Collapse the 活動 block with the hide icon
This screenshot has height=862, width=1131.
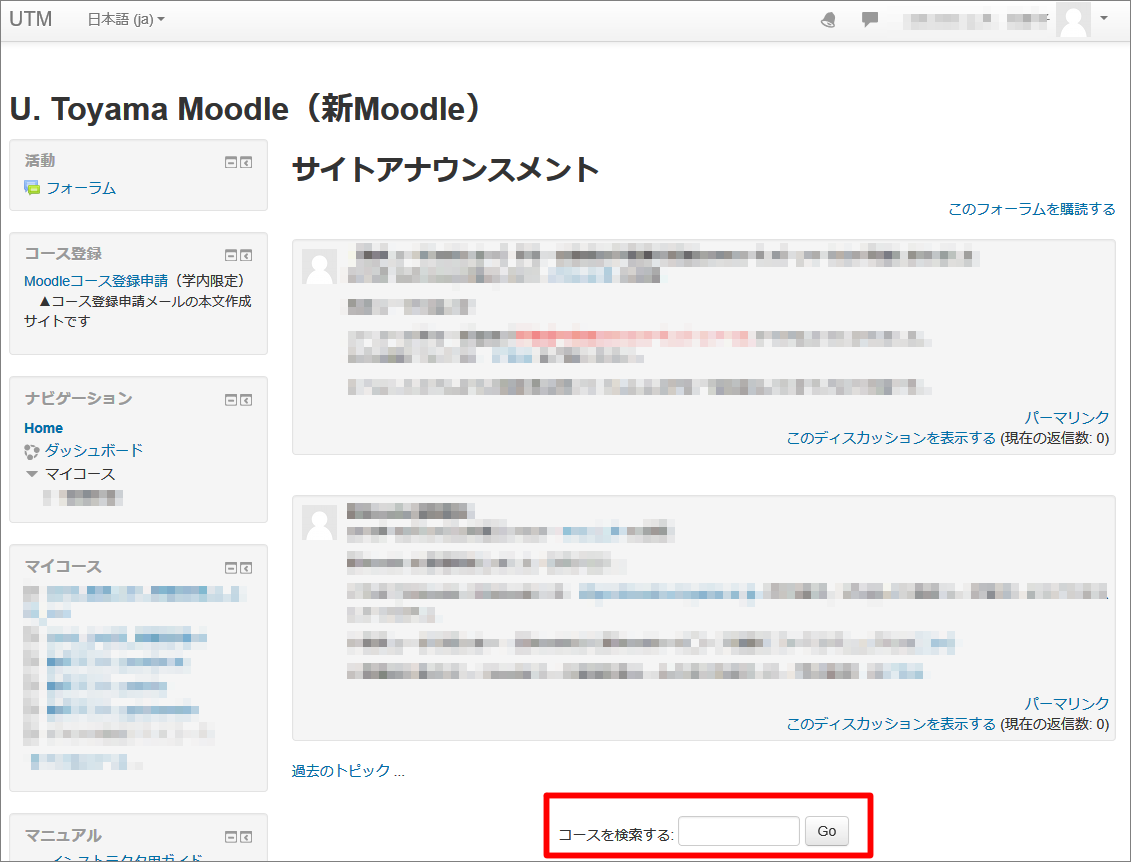pos(231,162)
